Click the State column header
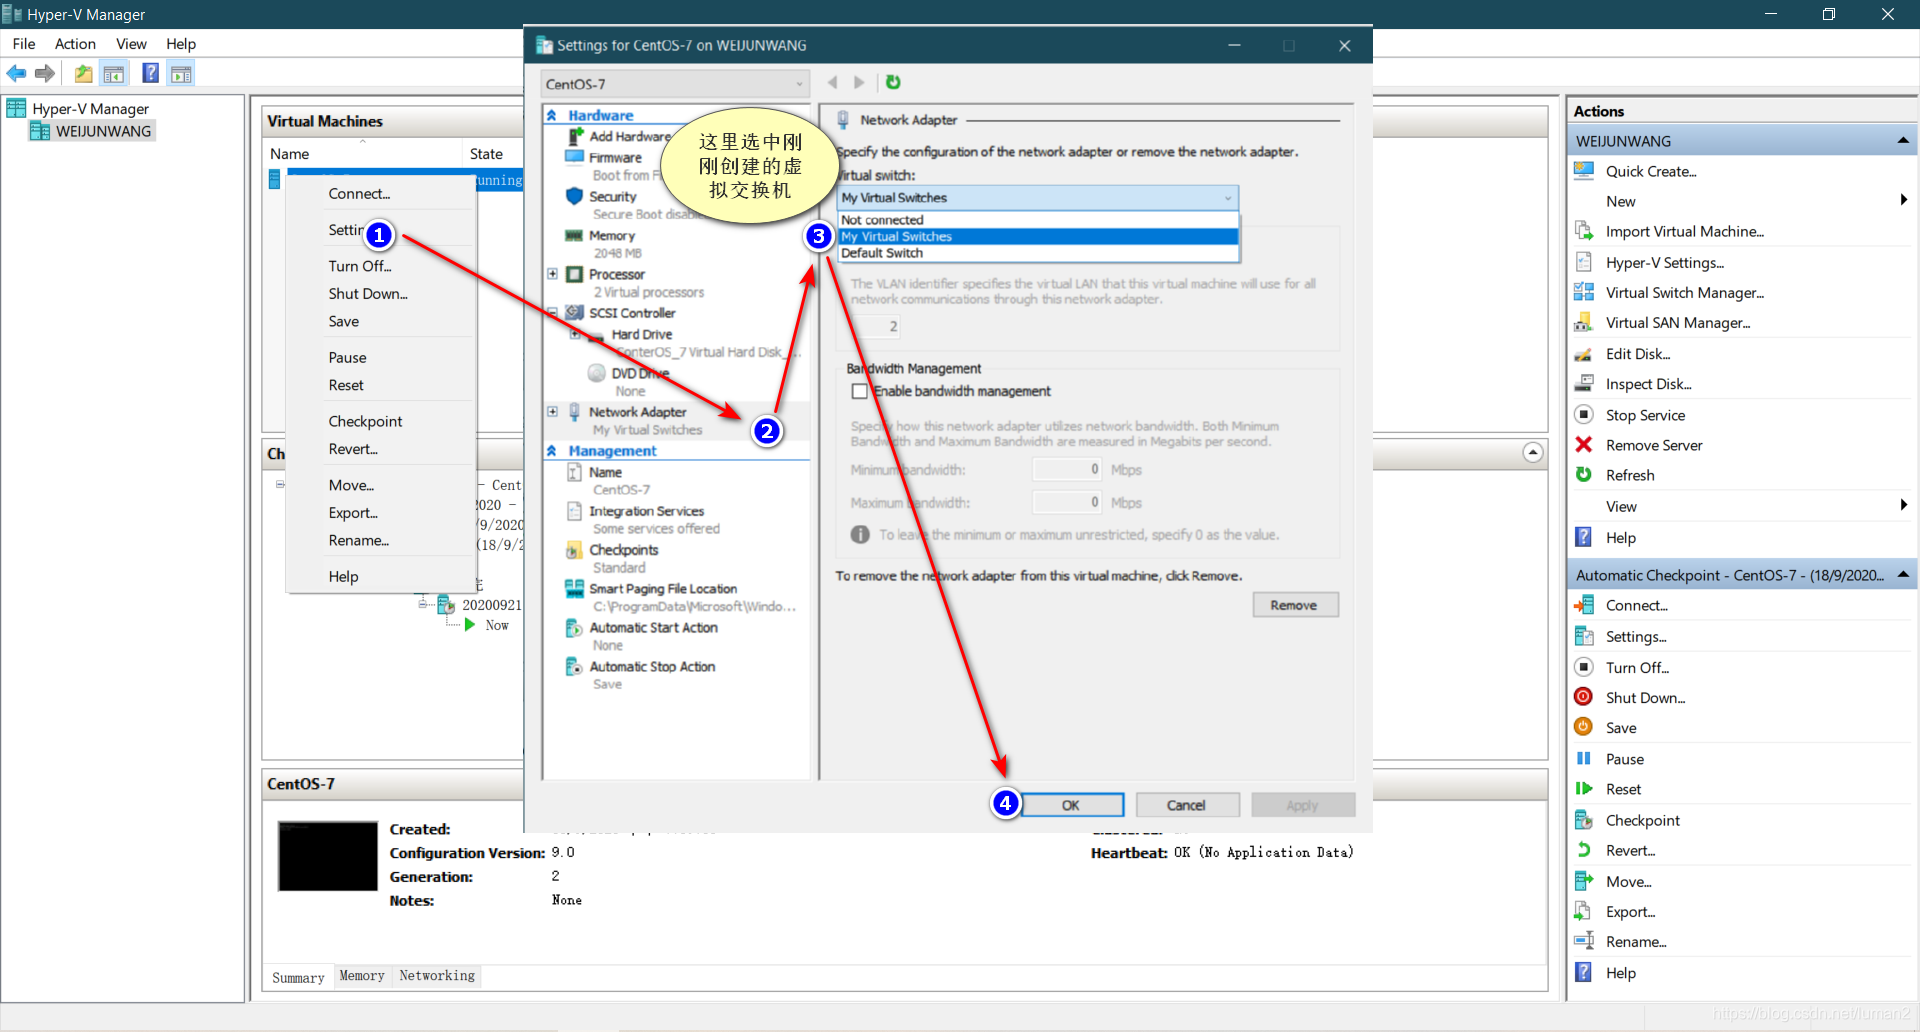Screen dimensions: 1920x1032 click(486, 154)
